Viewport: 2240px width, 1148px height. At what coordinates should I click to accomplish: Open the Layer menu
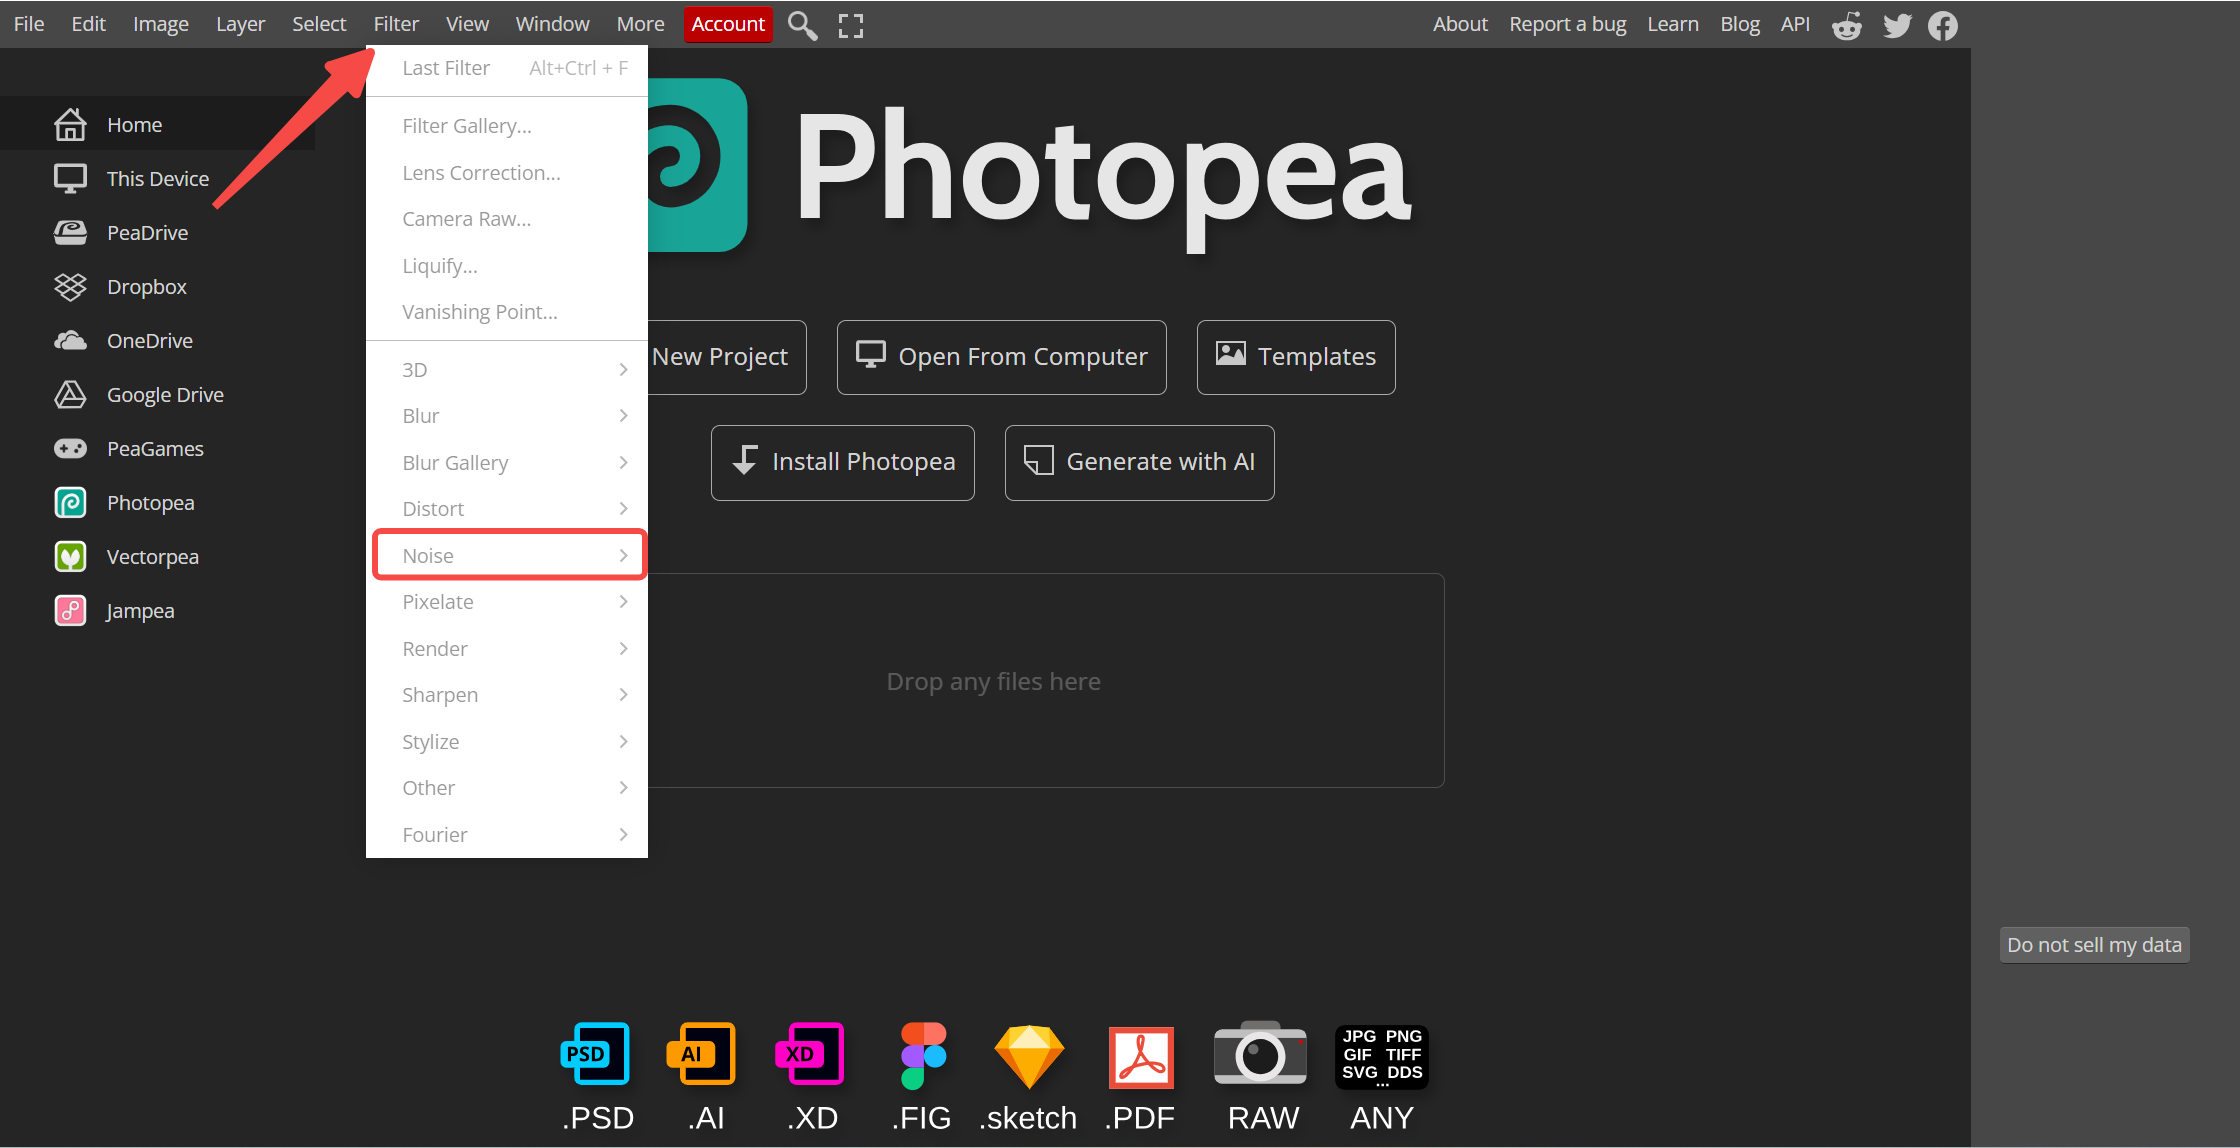point(240,24)
